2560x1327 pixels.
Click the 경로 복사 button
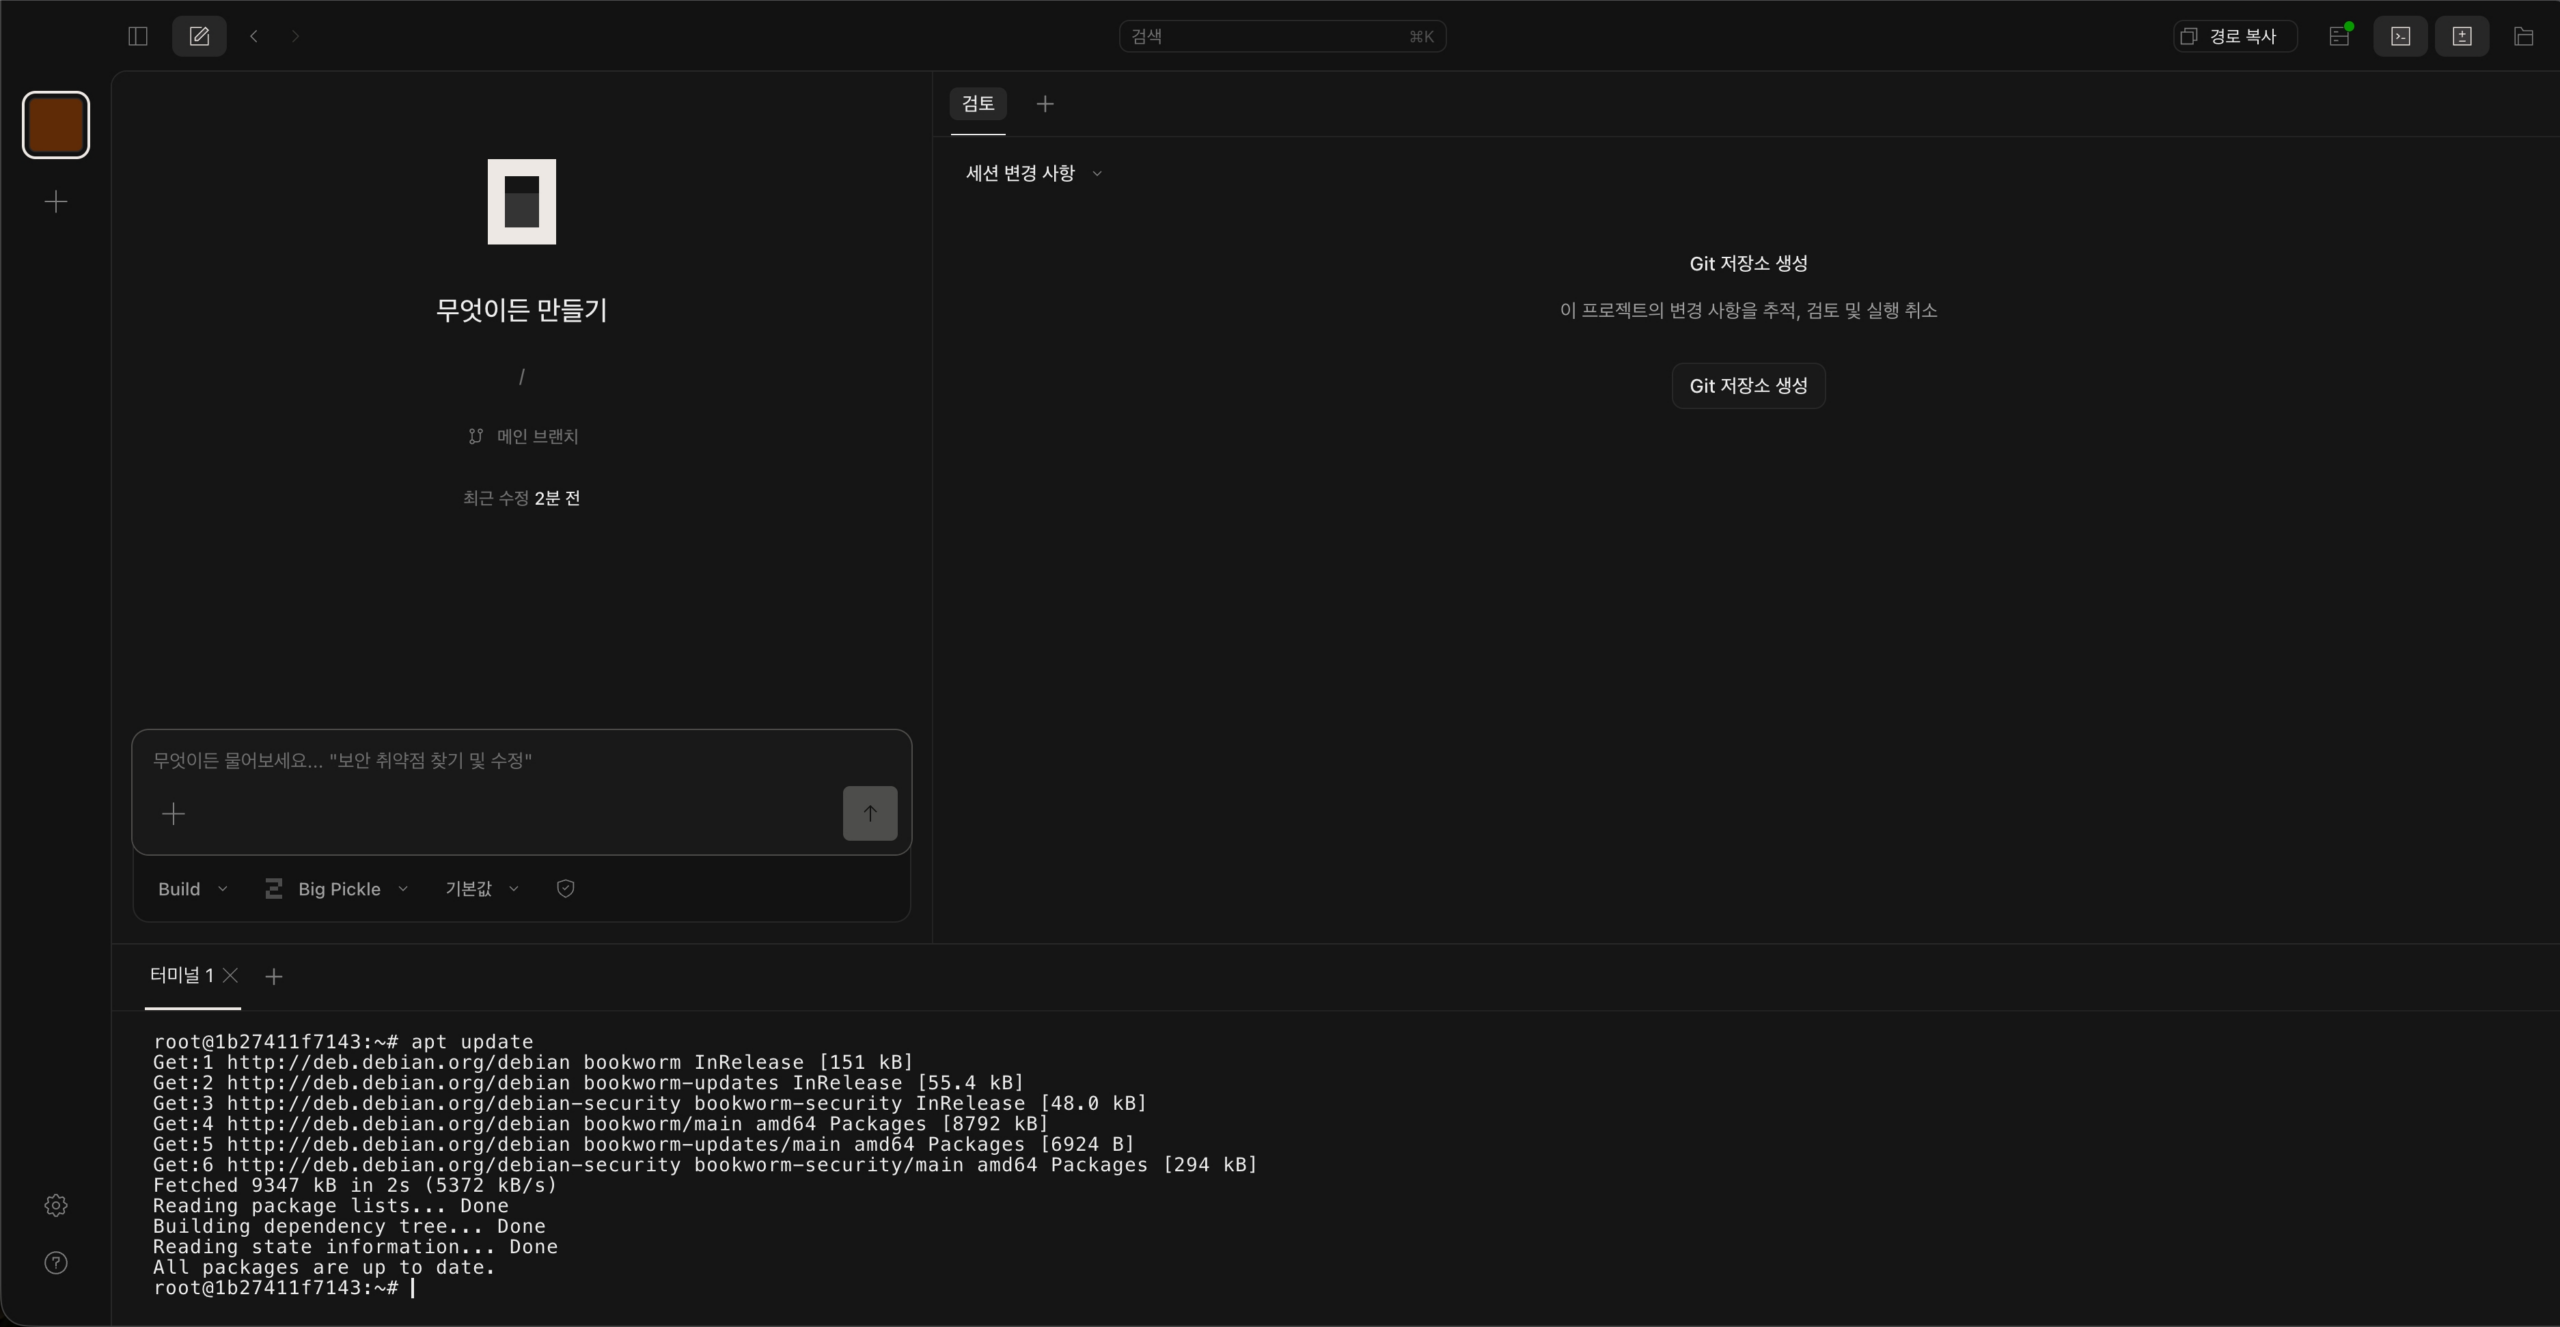[x=2234, y=36]
